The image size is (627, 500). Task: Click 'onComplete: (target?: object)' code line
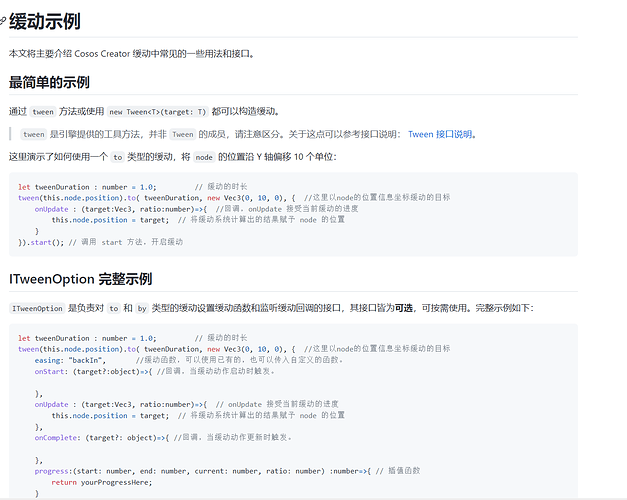[x=163, y=438]
